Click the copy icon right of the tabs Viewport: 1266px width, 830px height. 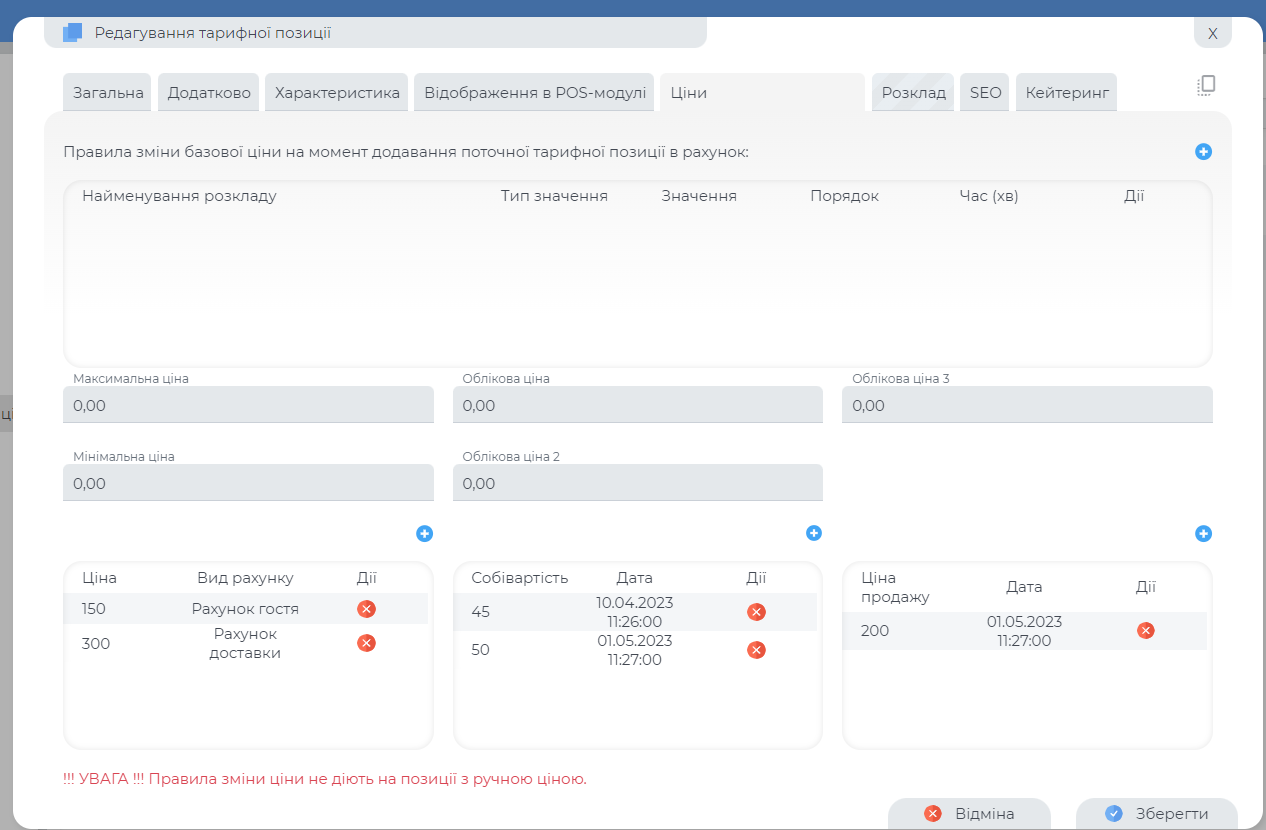[x=1206, y=86]
